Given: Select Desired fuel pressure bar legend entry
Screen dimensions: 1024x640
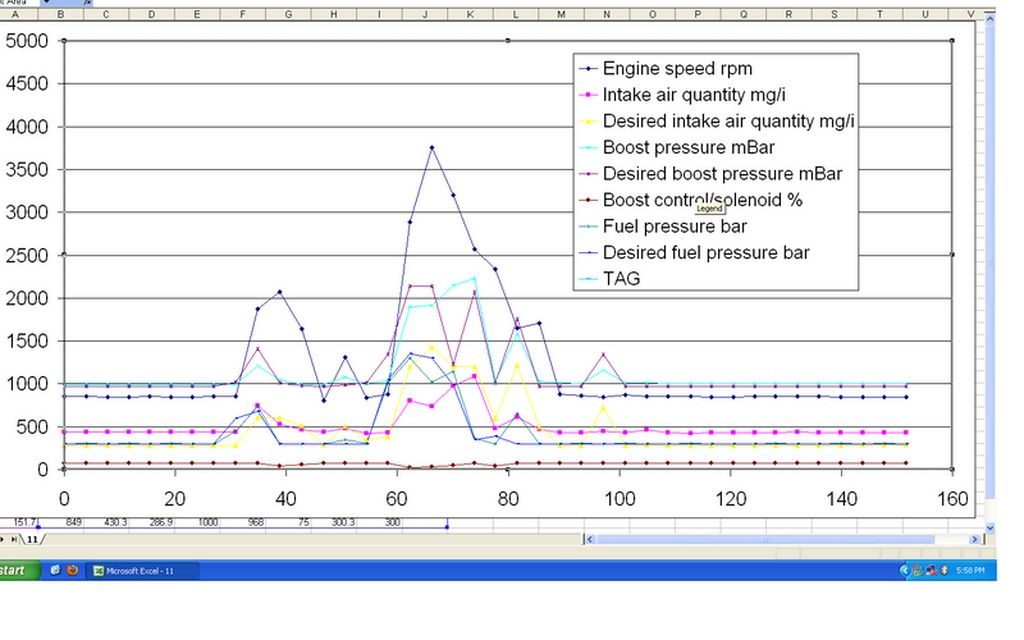Looking at the screenshot, I should coord(694,253).
